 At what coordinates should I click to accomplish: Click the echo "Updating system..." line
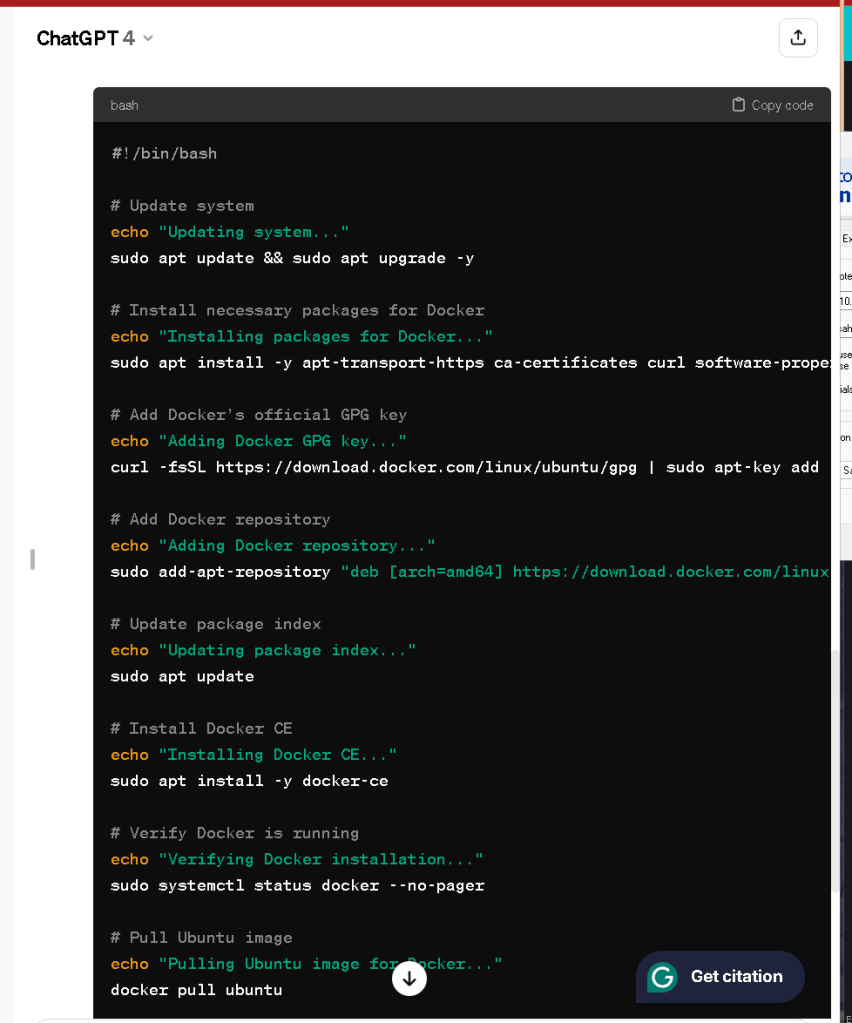tap(230, 232)
